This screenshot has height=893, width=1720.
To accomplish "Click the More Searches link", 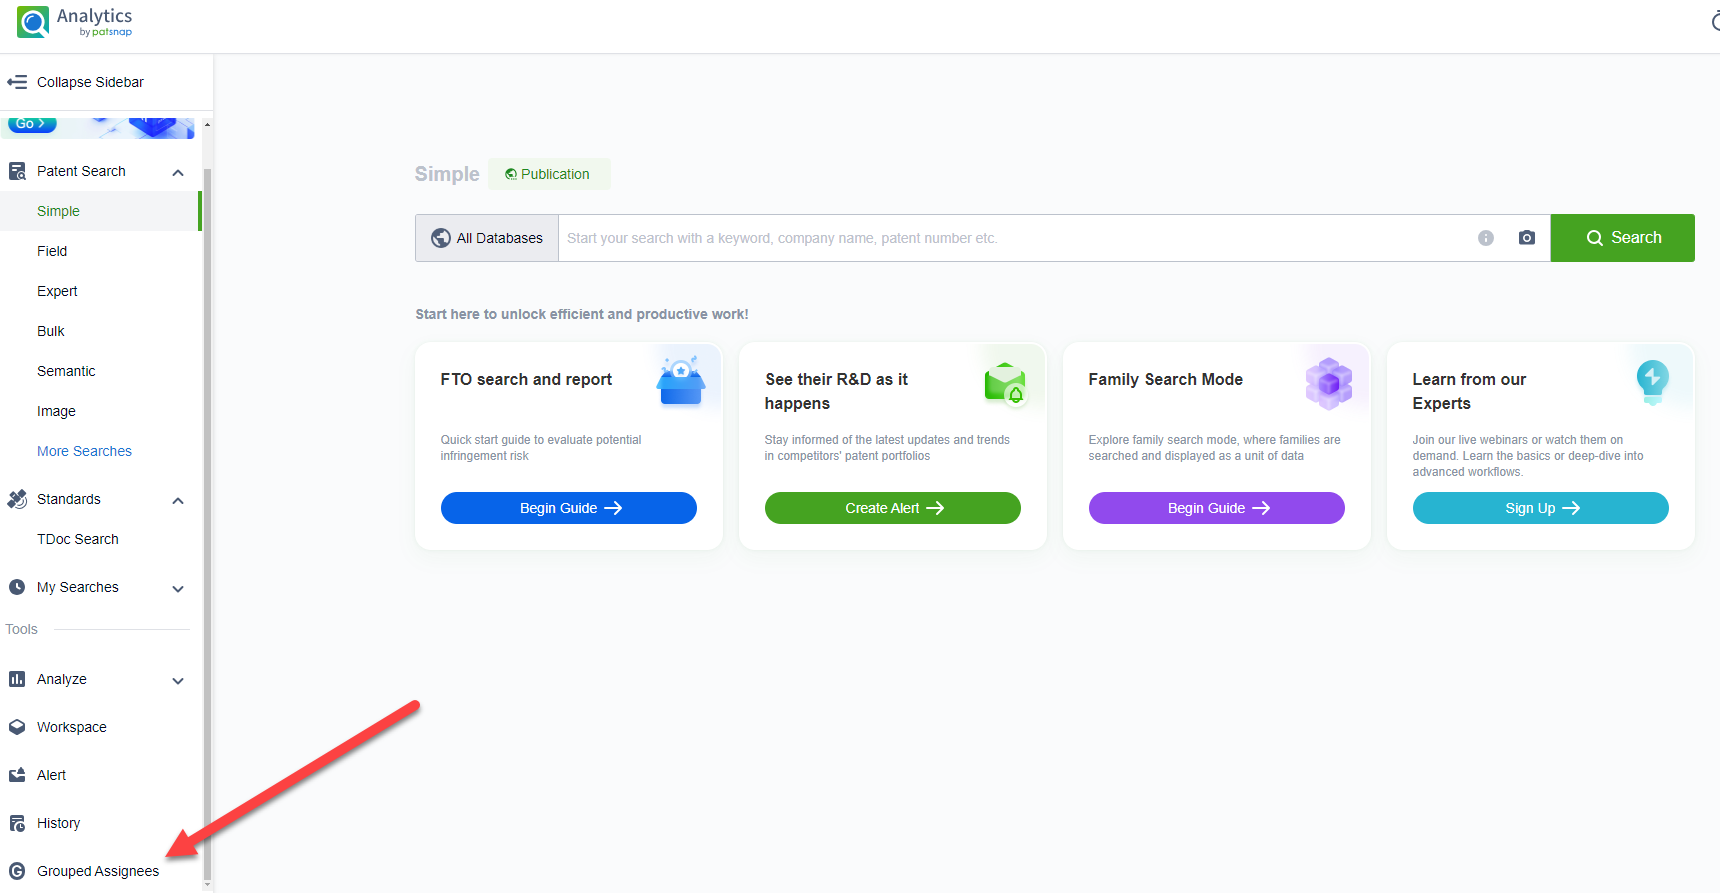I will coord(84,451).
